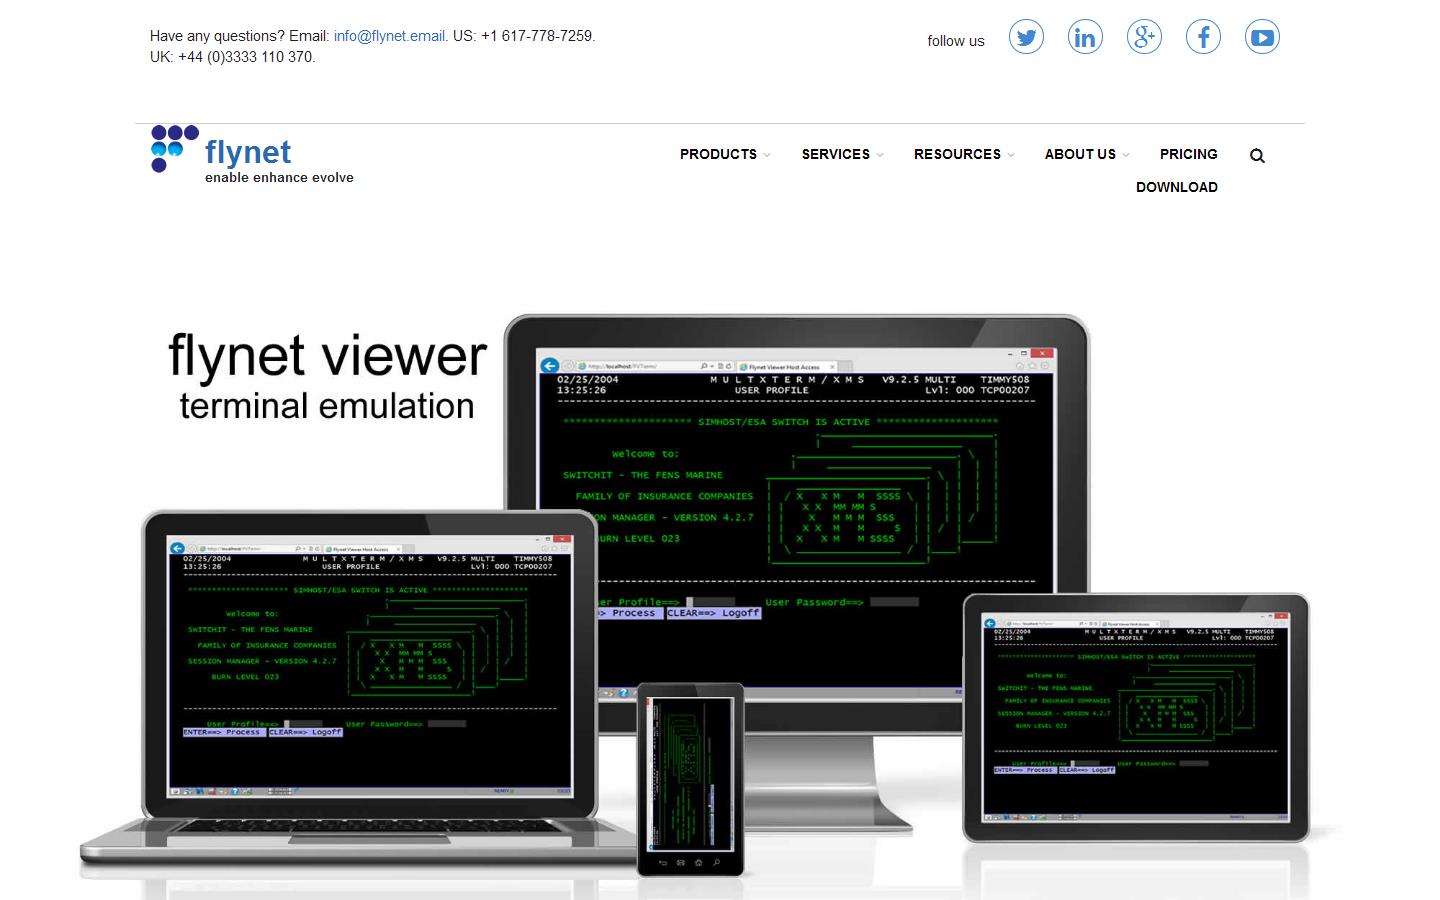This screenshot has width=1440, height=900.
Task: Tap the home icon on phone mockup
Action: [x=699, y=862]
